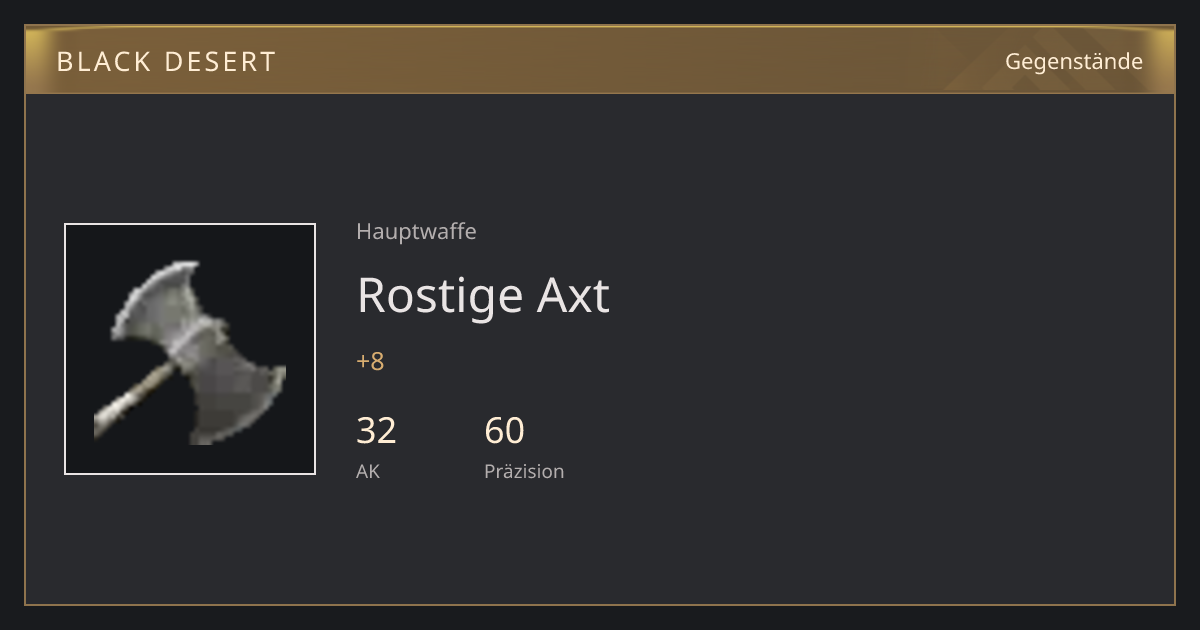Click the +8 enhancement level text
This screenshot has width=1200, height=630.
[370, 362]
